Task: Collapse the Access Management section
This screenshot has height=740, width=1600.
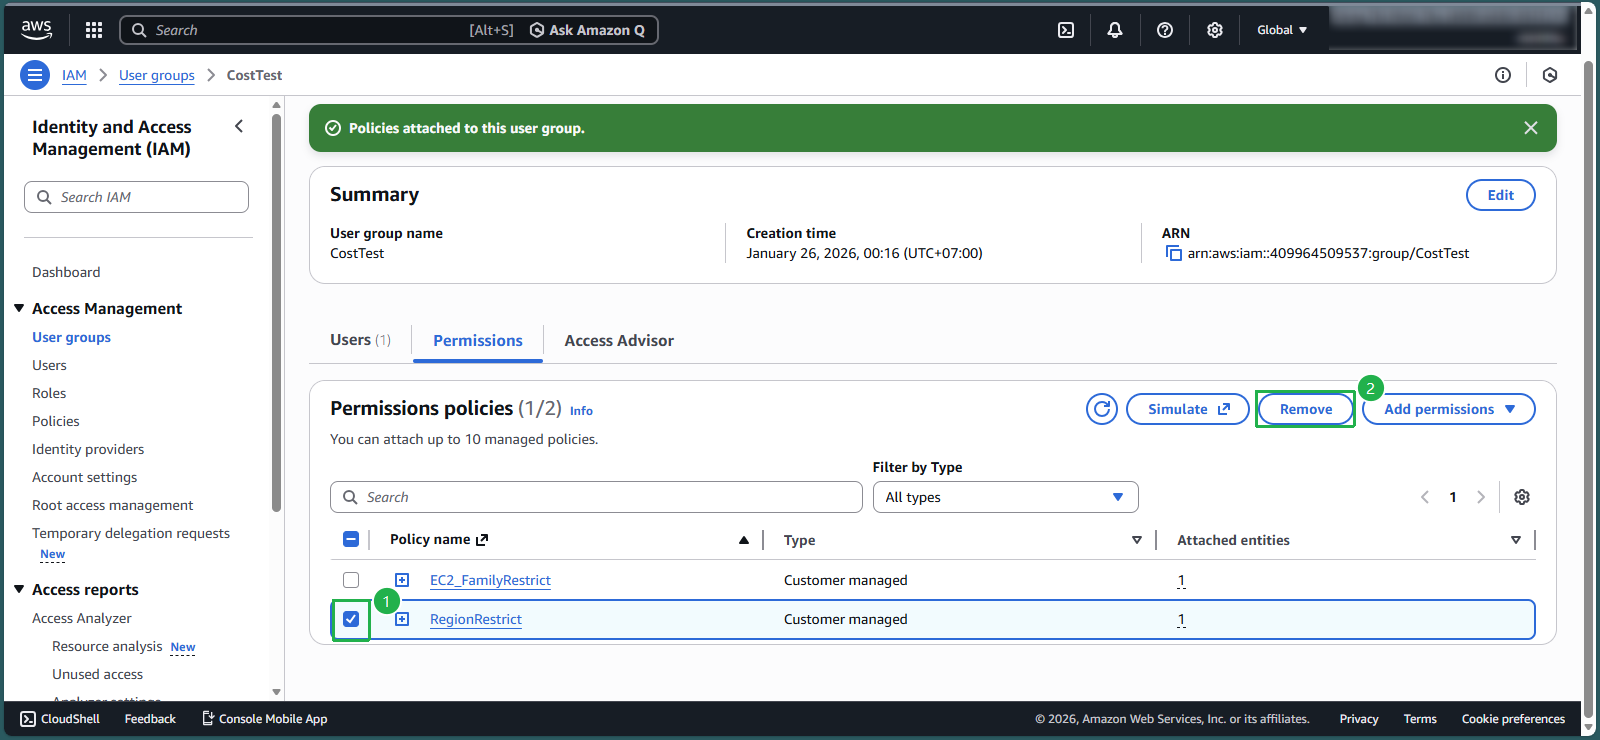Action: [x=19, y=309]
